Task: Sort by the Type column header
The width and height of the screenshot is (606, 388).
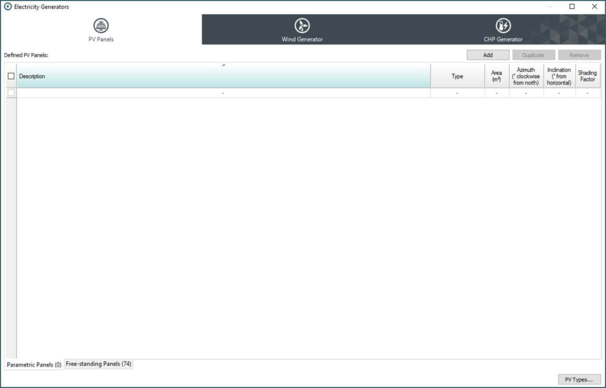Action: coord(457,76)
